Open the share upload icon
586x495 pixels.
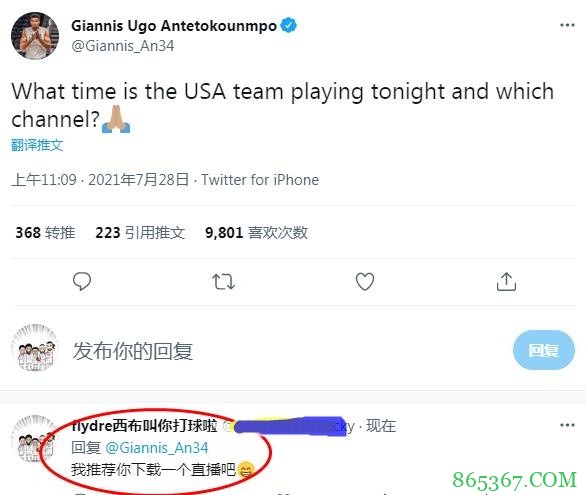[x=506, y=282]
